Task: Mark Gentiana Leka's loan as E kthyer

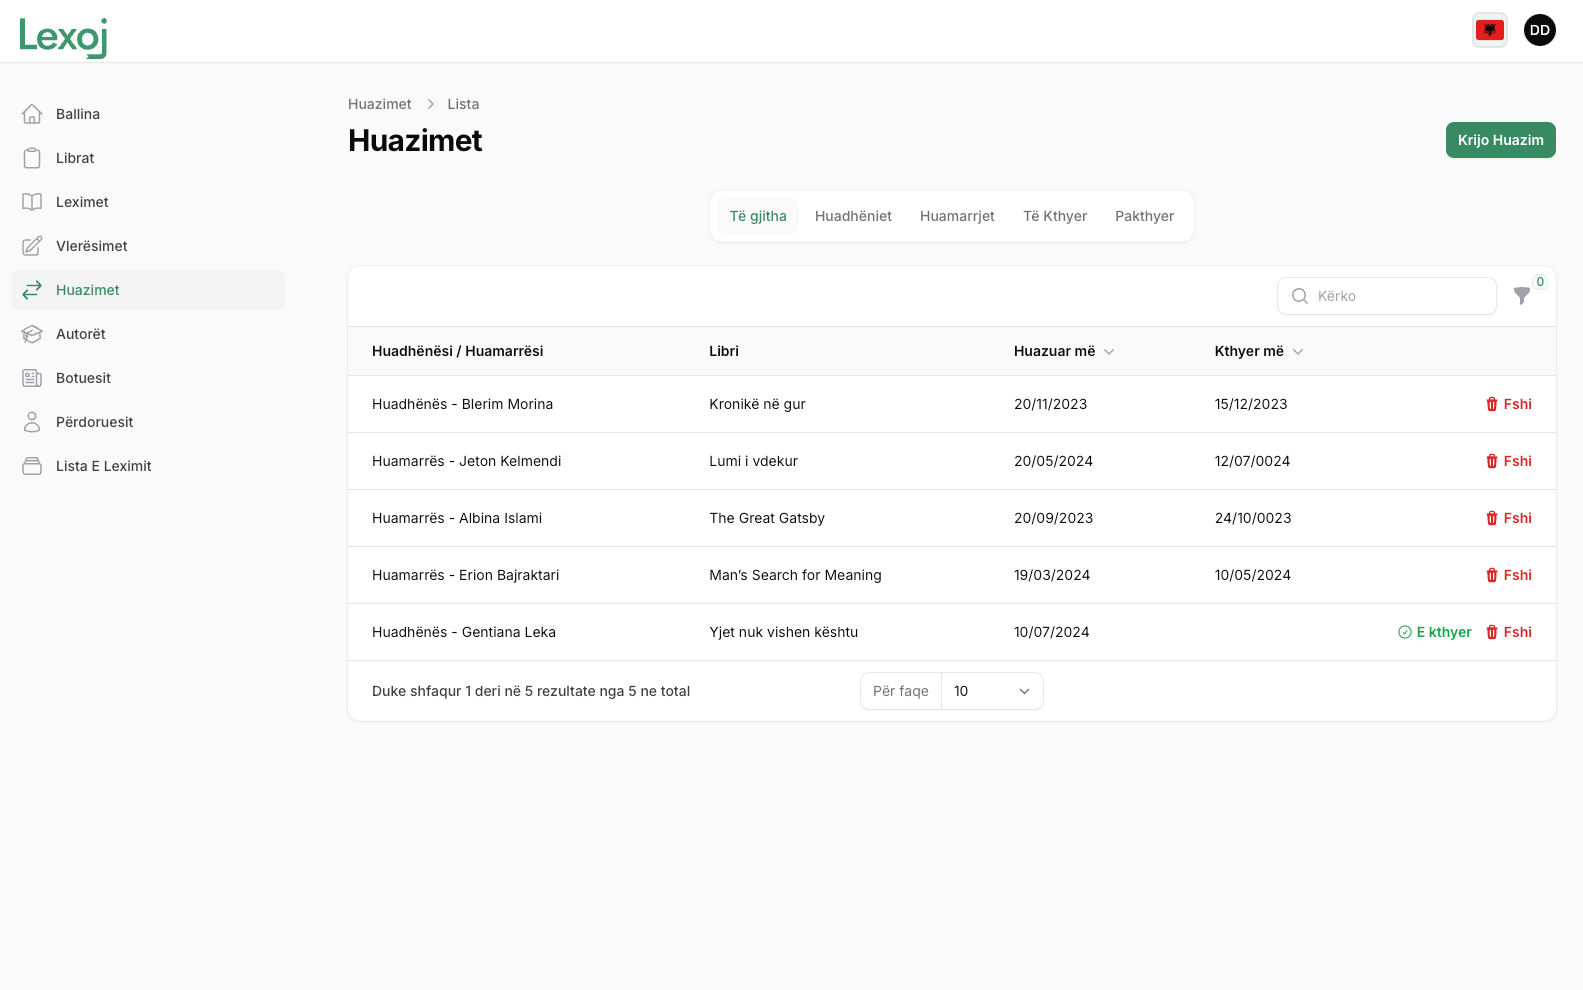Action: [1434, 632]
